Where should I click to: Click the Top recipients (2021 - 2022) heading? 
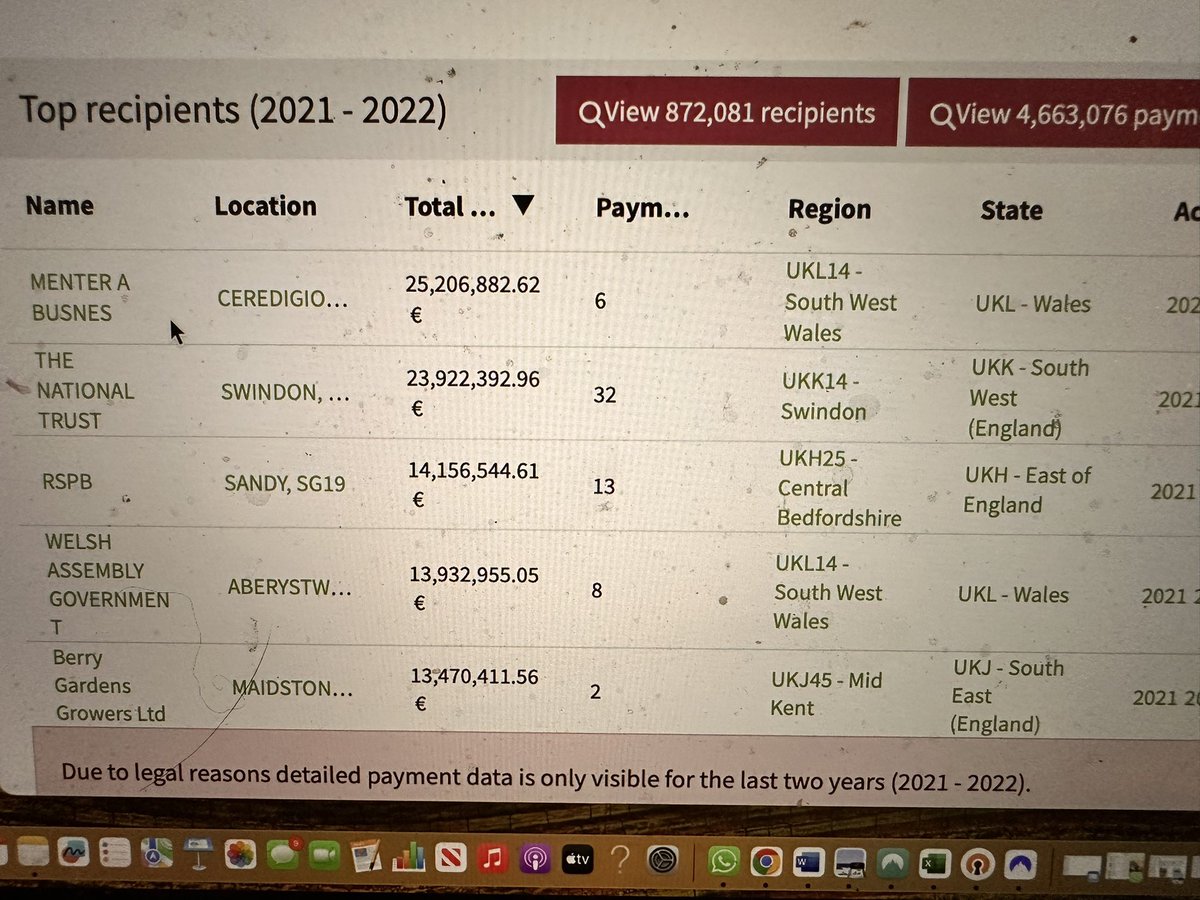click(232, 109)
